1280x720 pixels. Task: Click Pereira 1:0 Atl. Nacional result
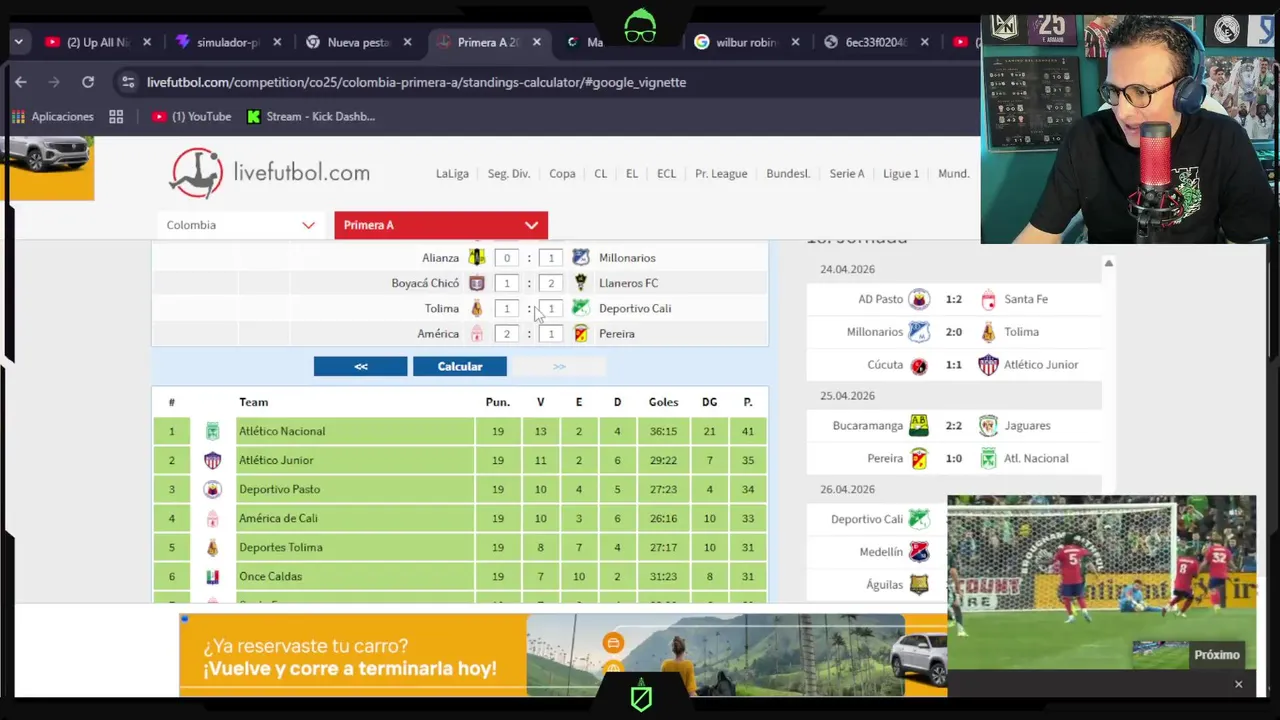(x=954, y=458)
